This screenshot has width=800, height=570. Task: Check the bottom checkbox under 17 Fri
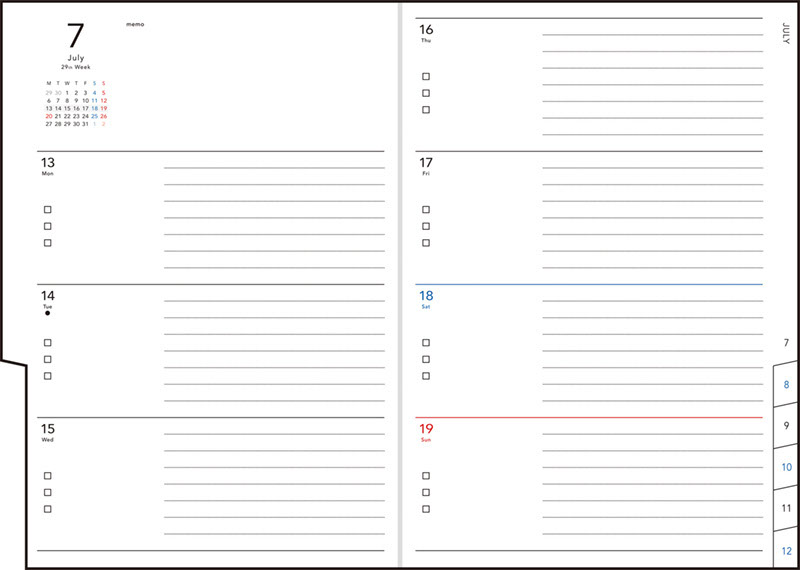426,243
